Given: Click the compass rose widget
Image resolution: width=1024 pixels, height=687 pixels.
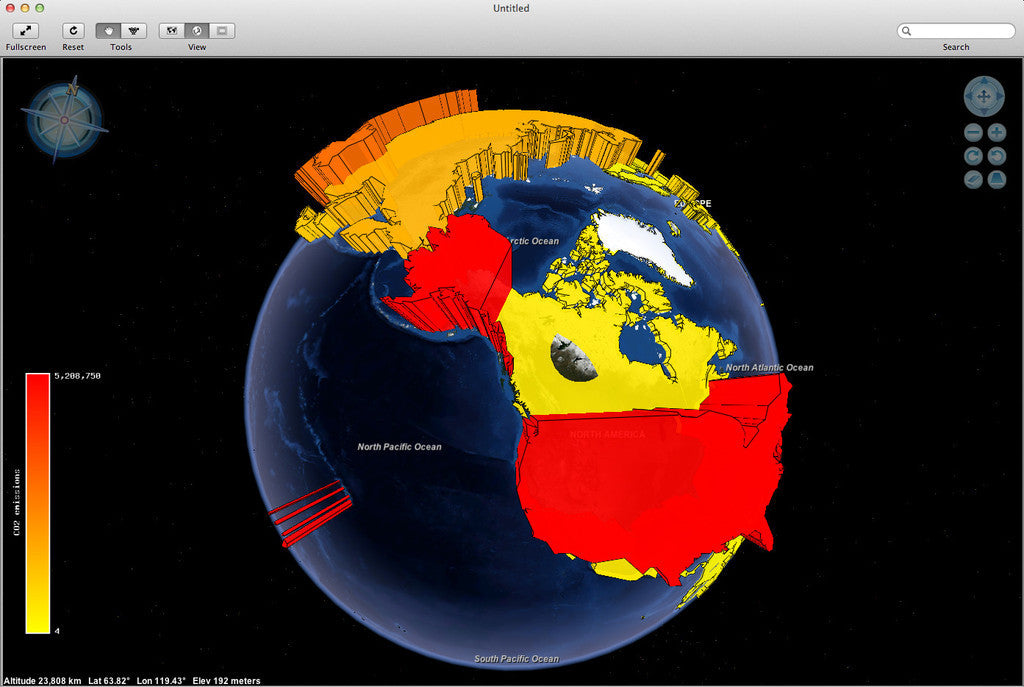Looking at the screenshot, I should coord(65,120).
